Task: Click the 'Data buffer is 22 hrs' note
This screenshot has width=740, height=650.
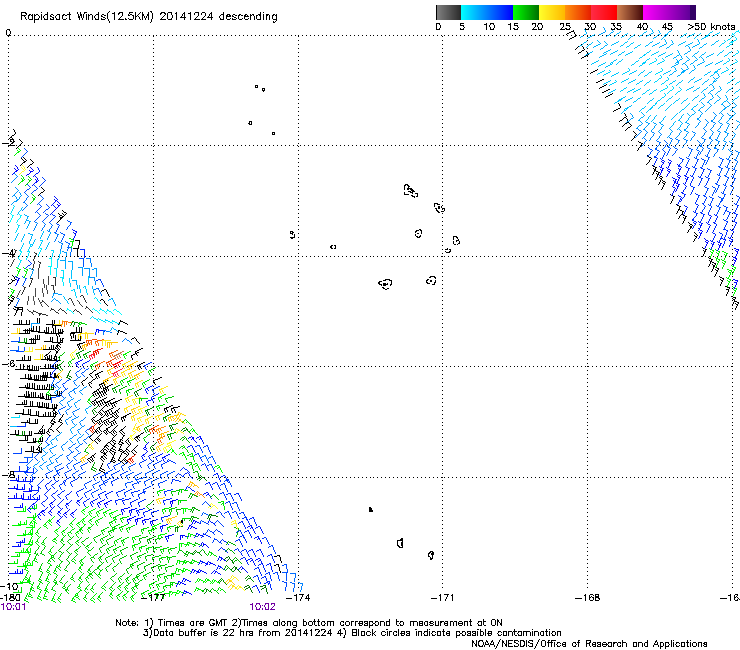Action: (x=237, y=633)
